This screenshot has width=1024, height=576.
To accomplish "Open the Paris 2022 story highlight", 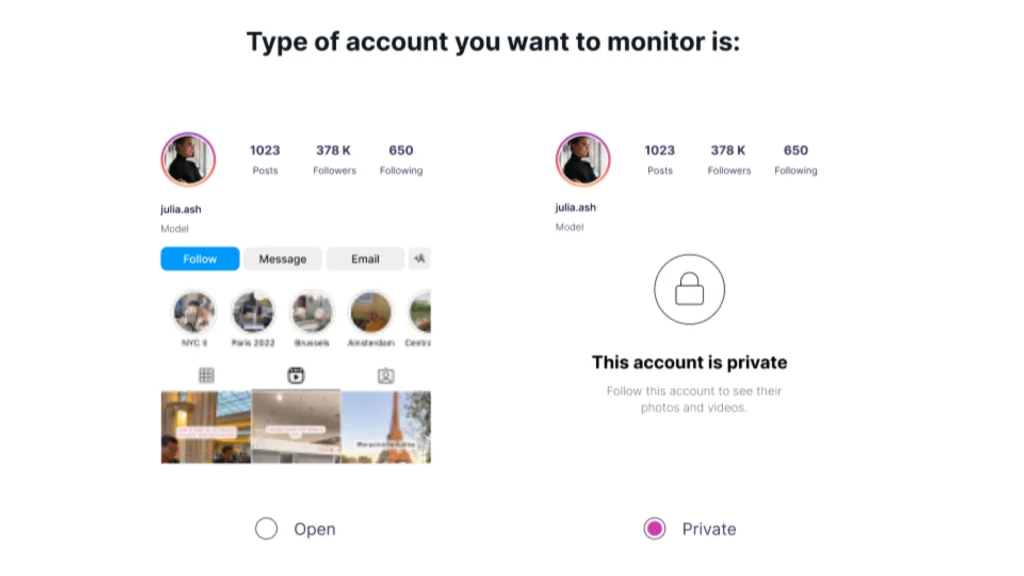I will click(253, 312).
